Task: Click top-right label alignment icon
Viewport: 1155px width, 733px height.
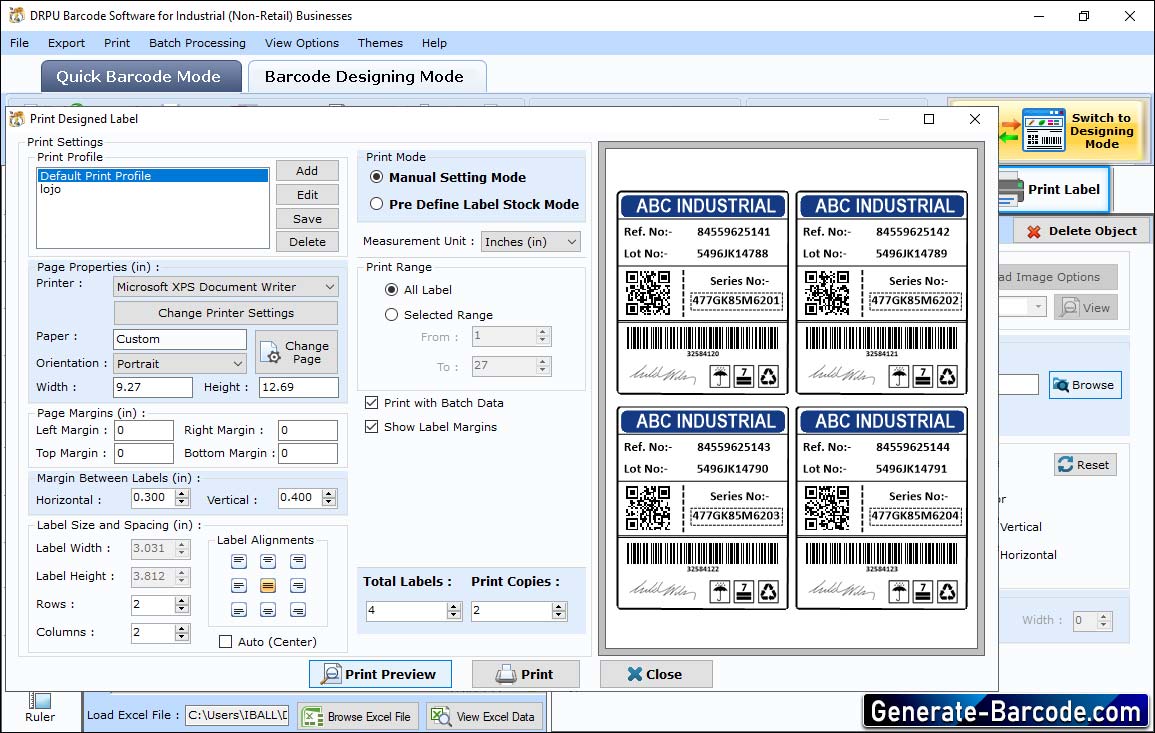Action: (x=298, y=561)
